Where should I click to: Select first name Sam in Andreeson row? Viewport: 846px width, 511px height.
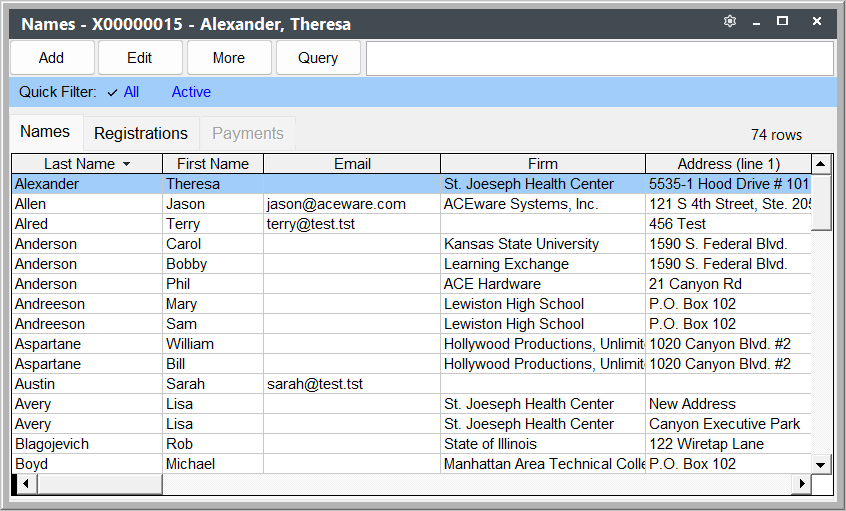213,324
